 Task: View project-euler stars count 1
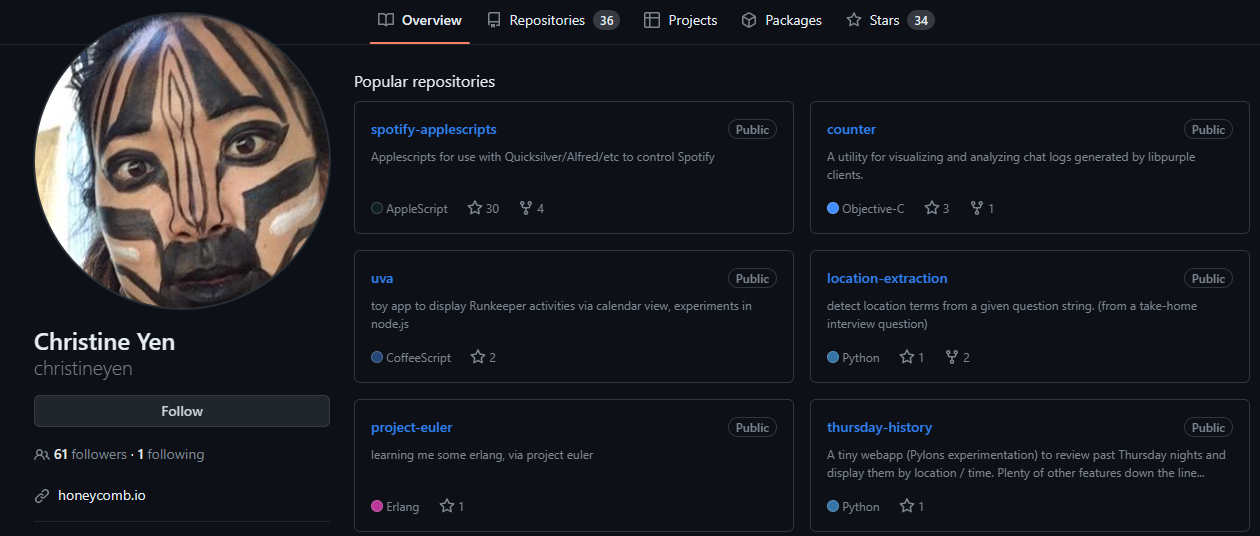(x=452, y=506)
